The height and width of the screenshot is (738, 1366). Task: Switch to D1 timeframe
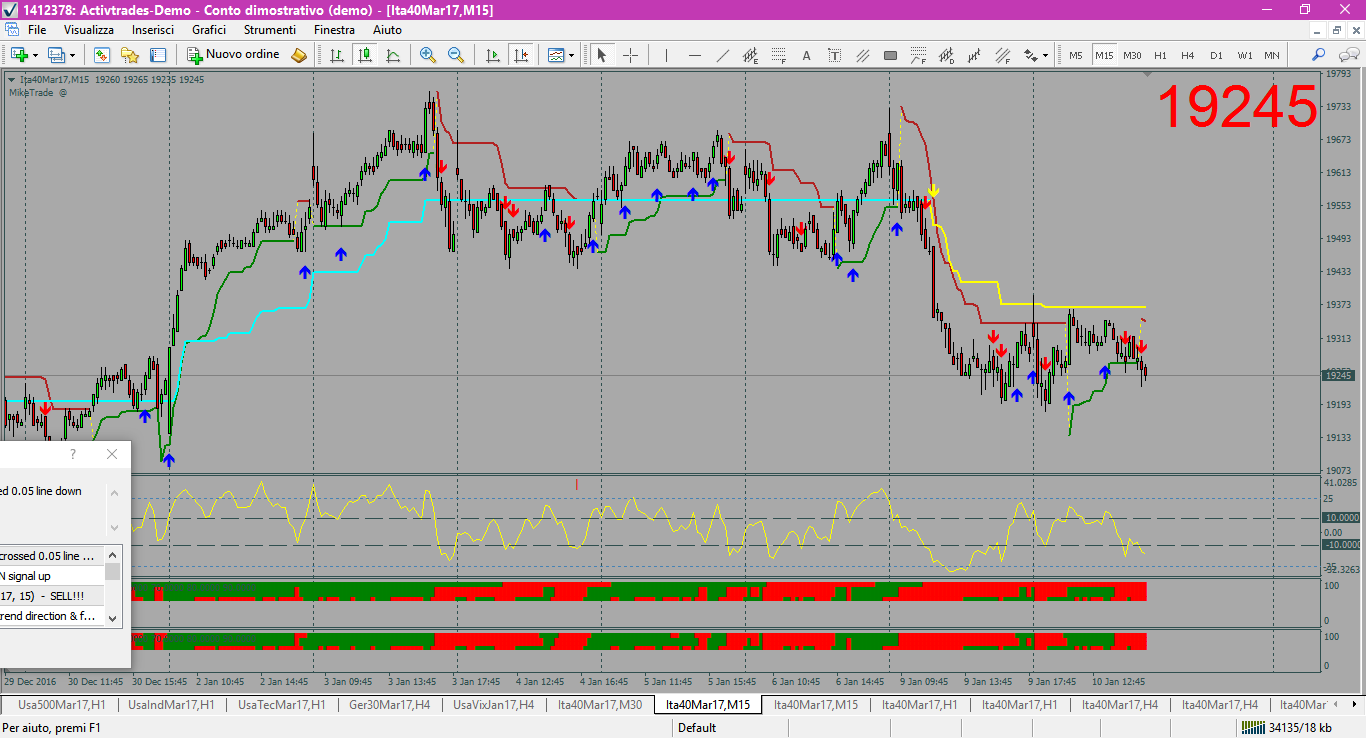pos(1216,55)
